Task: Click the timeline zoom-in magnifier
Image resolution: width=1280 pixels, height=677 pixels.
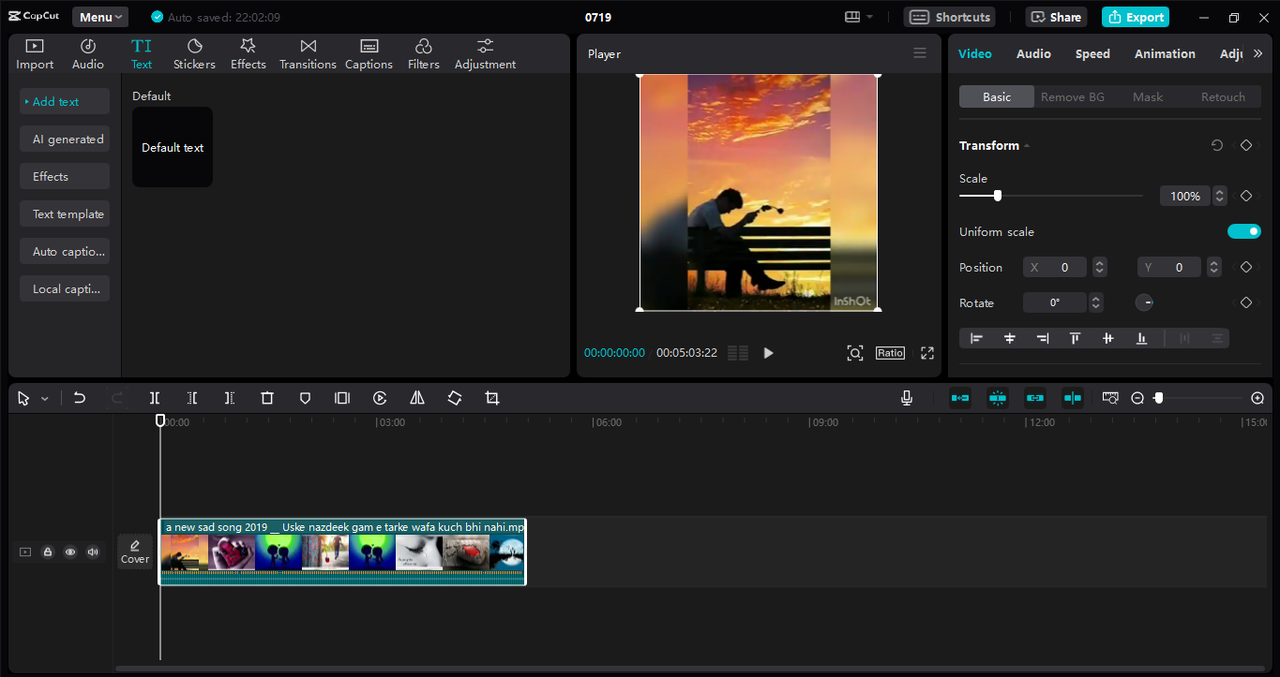Action: [x=1257, y=398]
